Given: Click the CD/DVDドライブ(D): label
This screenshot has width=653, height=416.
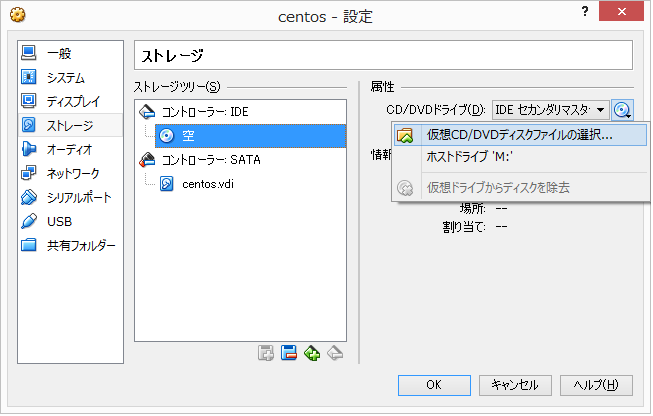Looking at the screenshot, I should [x=436, y=110].
